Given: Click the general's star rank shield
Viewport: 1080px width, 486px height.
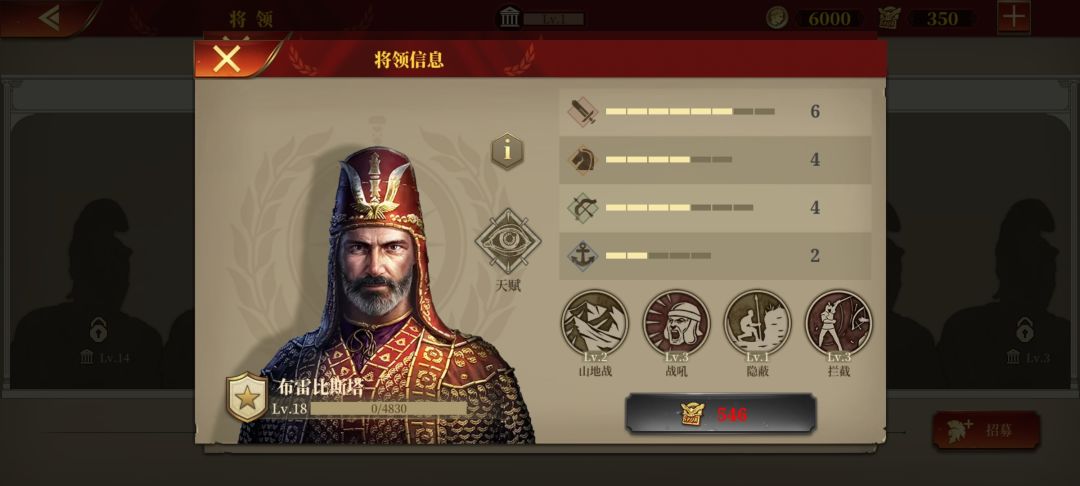Looking at the screenshot, I should coord(247,397).
